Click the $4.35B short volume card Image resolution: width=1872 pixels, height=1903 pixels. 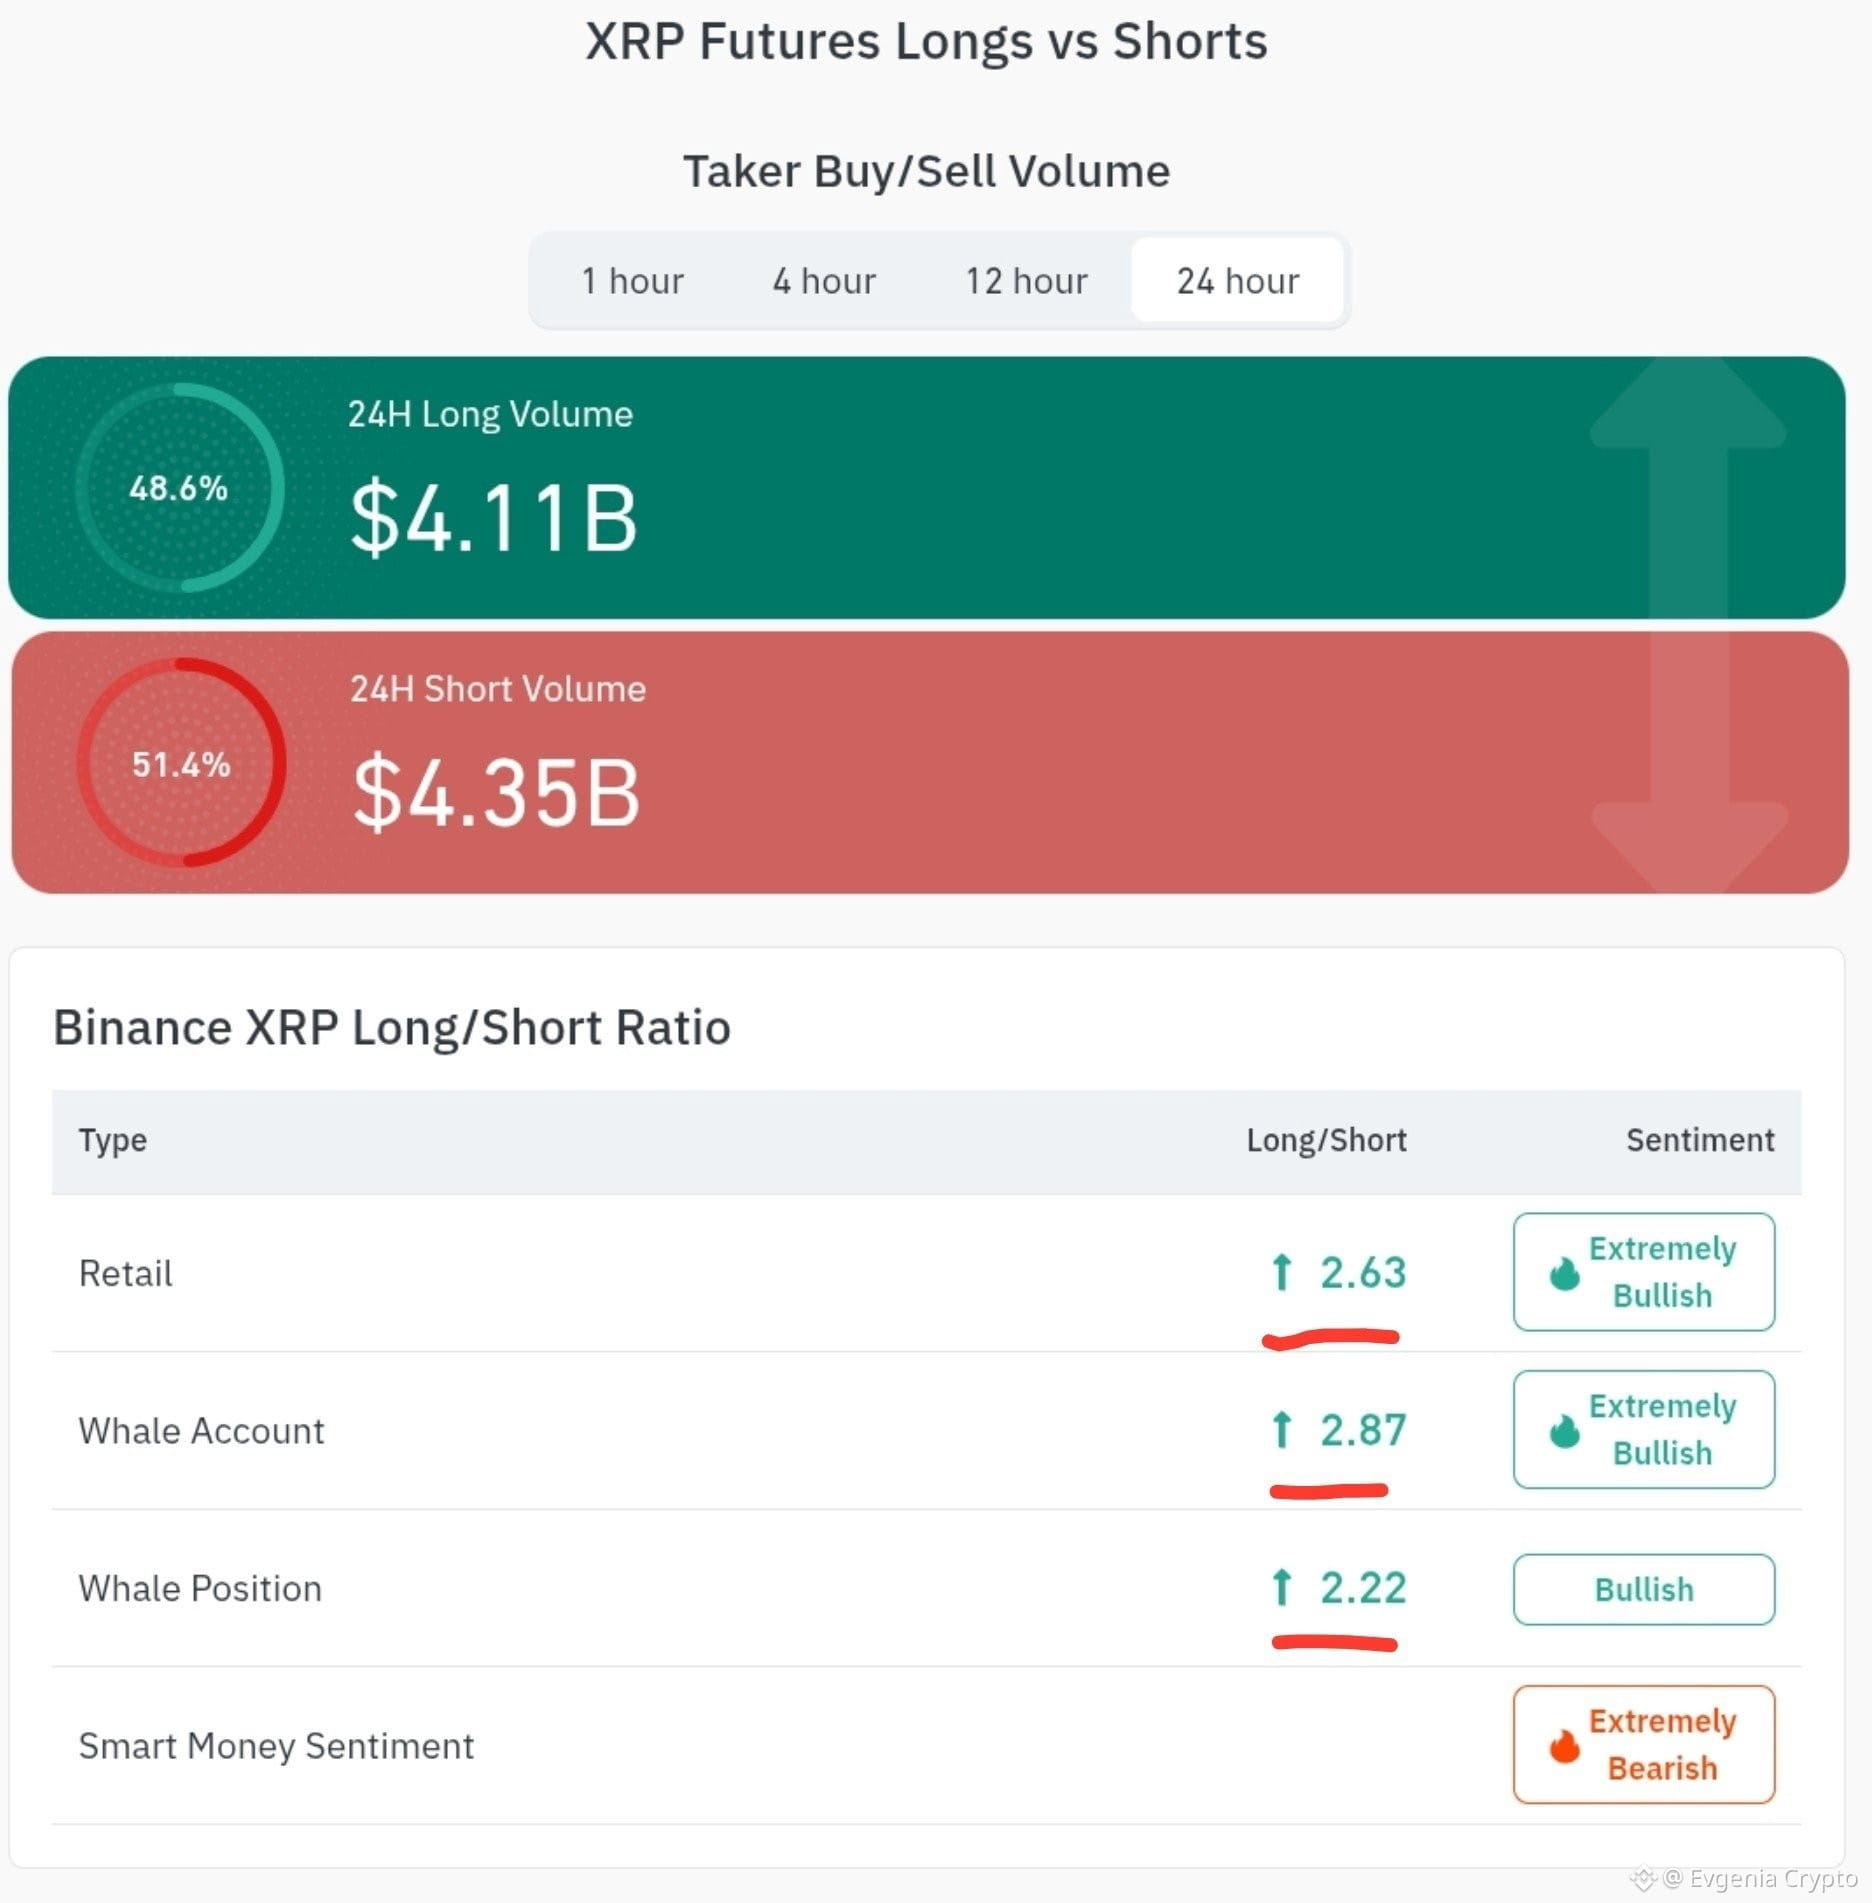(930, 763)
